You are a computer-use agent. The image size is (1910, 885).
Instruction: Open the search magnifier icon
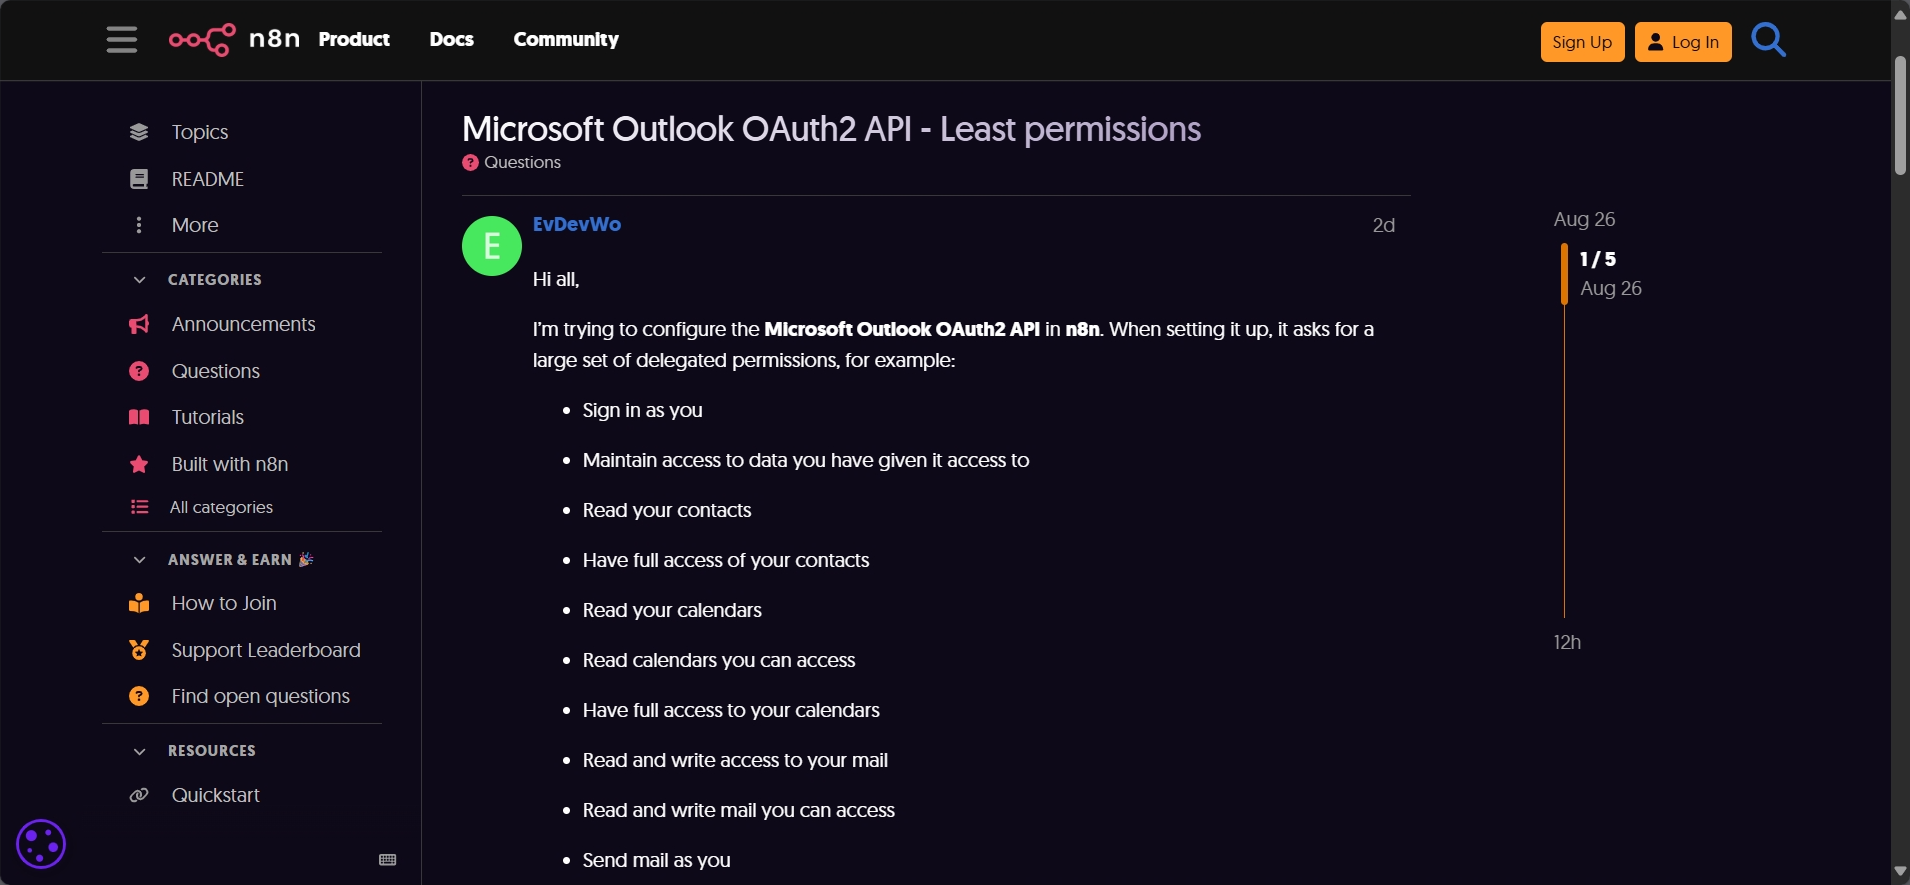pos(1768,40)
